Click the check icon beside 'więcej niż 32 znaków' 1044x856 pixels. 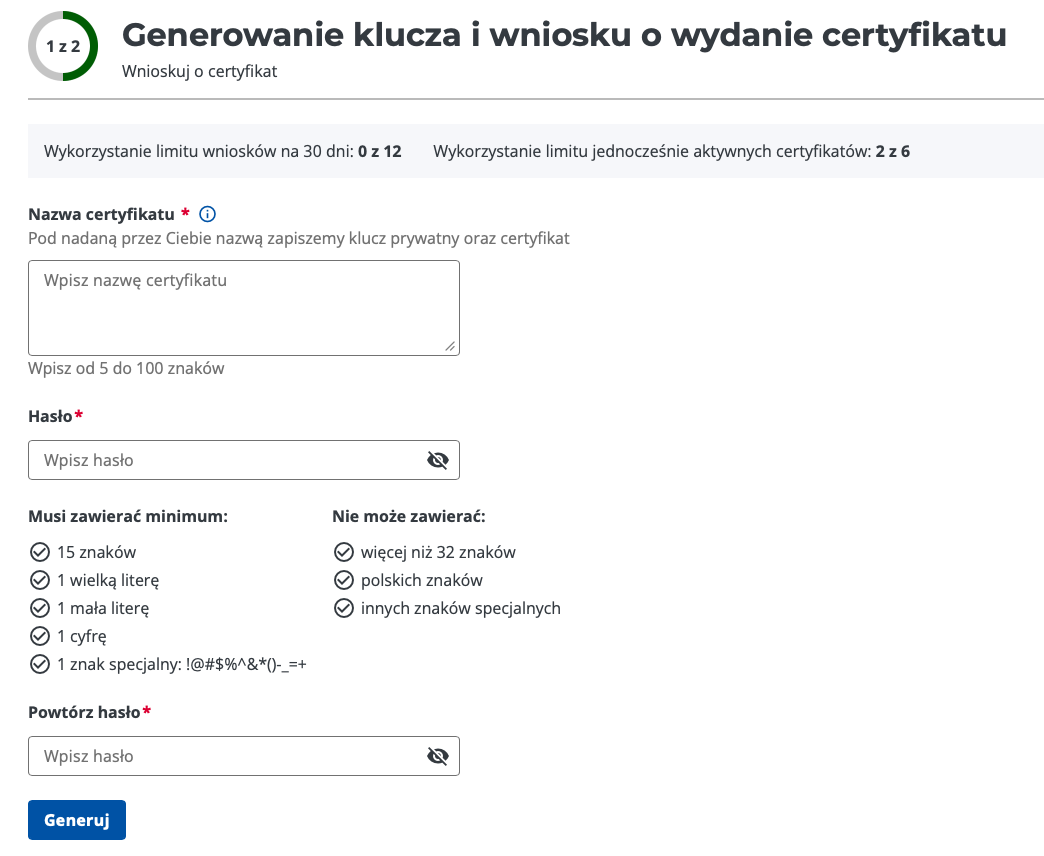click(x=344, y=552)
